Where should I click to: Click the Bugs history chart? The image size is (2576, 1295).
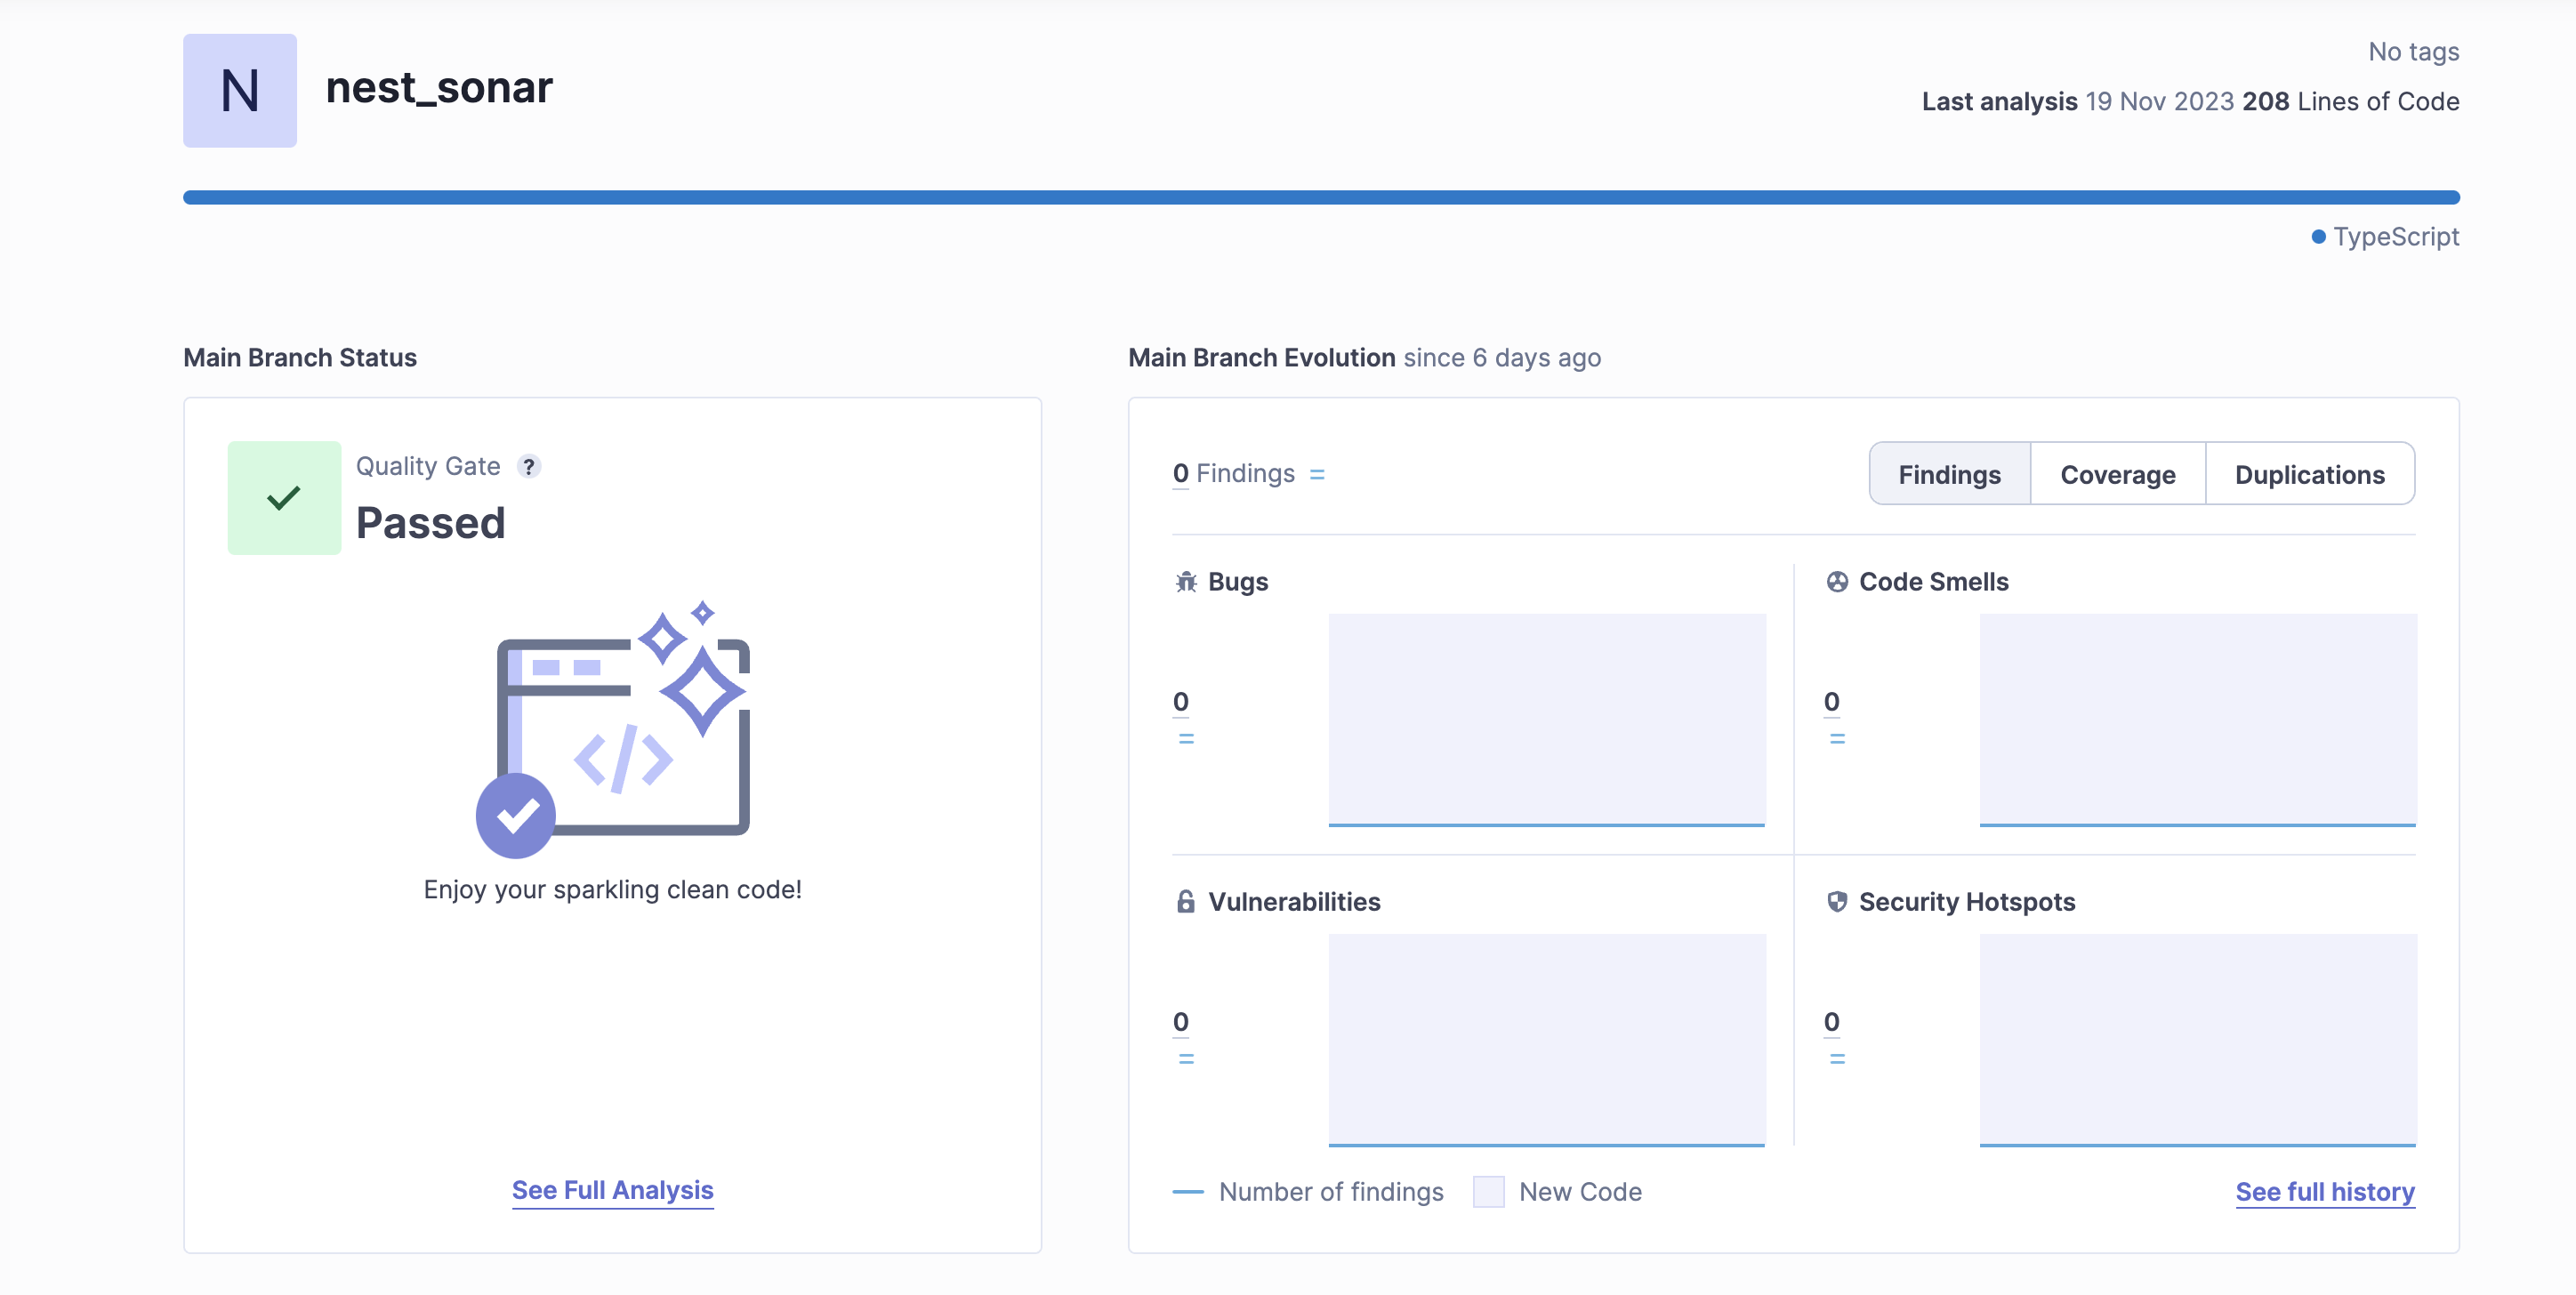pyautogui.click(x=1547, y=720)
